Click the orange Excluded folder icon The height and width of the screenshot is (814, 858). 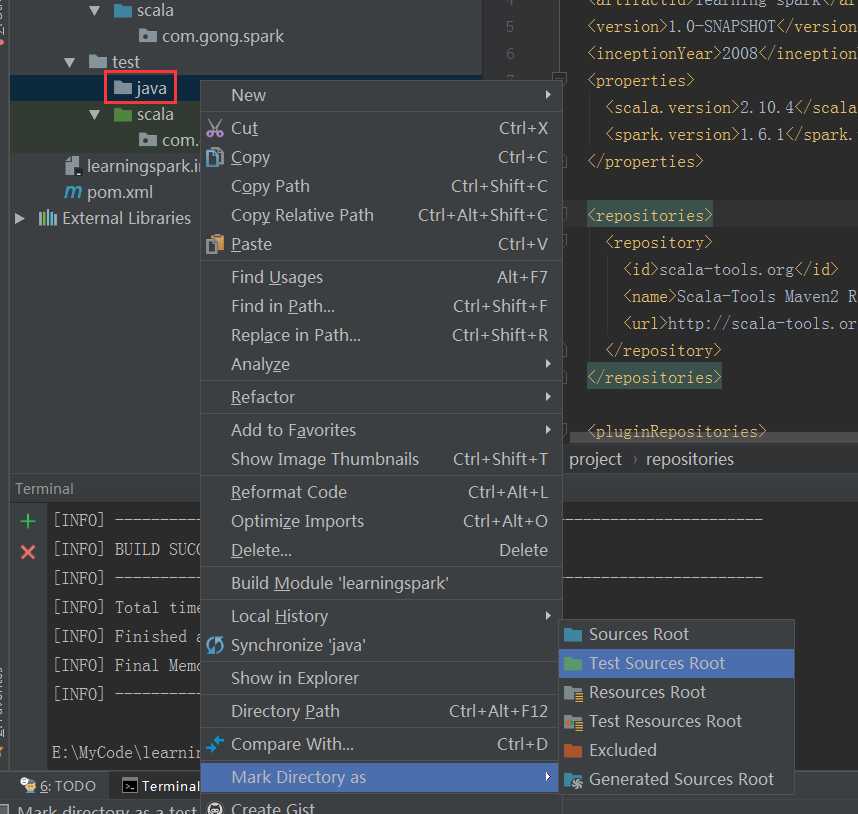click(x=573, y=751)
